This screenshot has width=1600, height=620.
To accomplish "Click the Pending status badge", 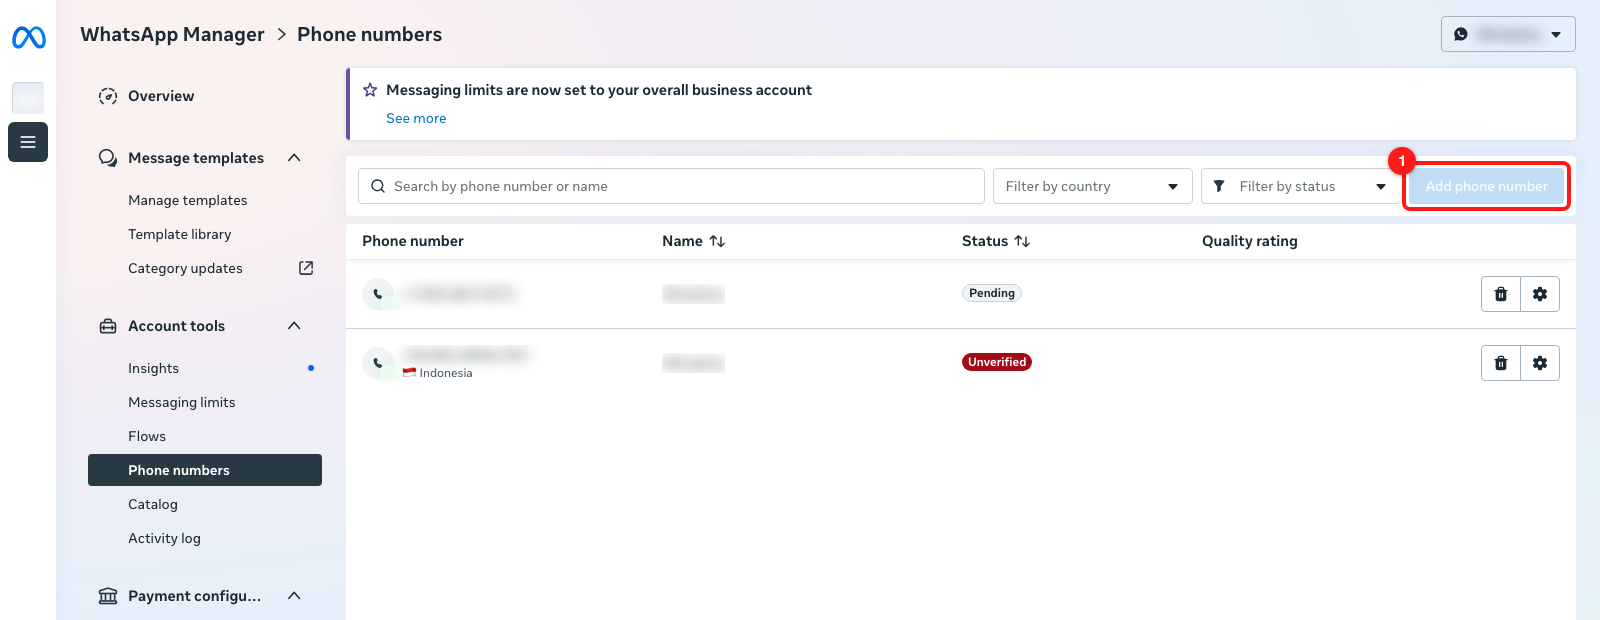I will 992,293.
